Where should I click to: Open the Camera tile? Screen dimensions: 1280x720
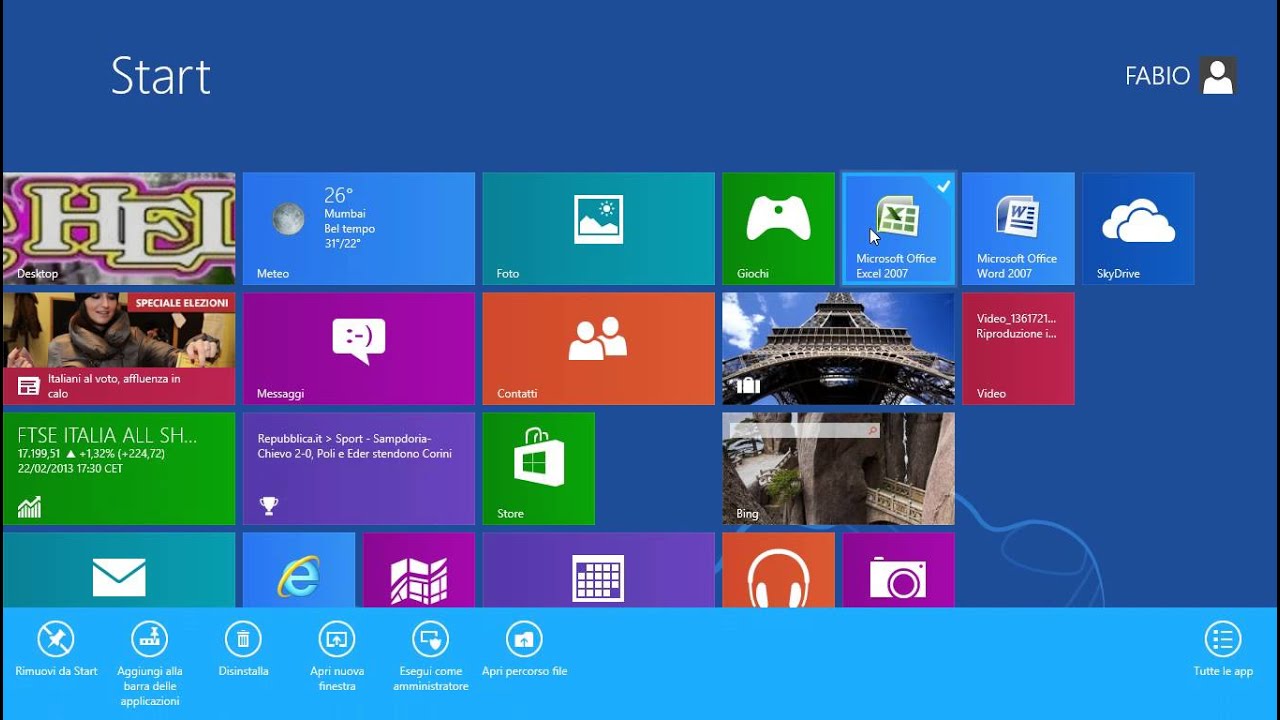point(899,570)
